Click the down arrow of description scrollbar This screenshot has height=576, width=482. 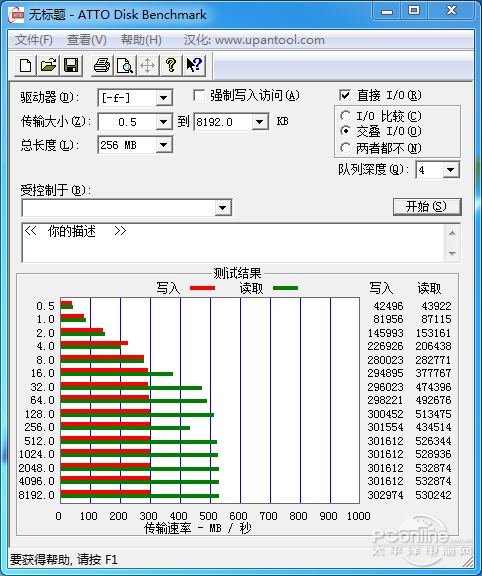click(x=452, y=254)
